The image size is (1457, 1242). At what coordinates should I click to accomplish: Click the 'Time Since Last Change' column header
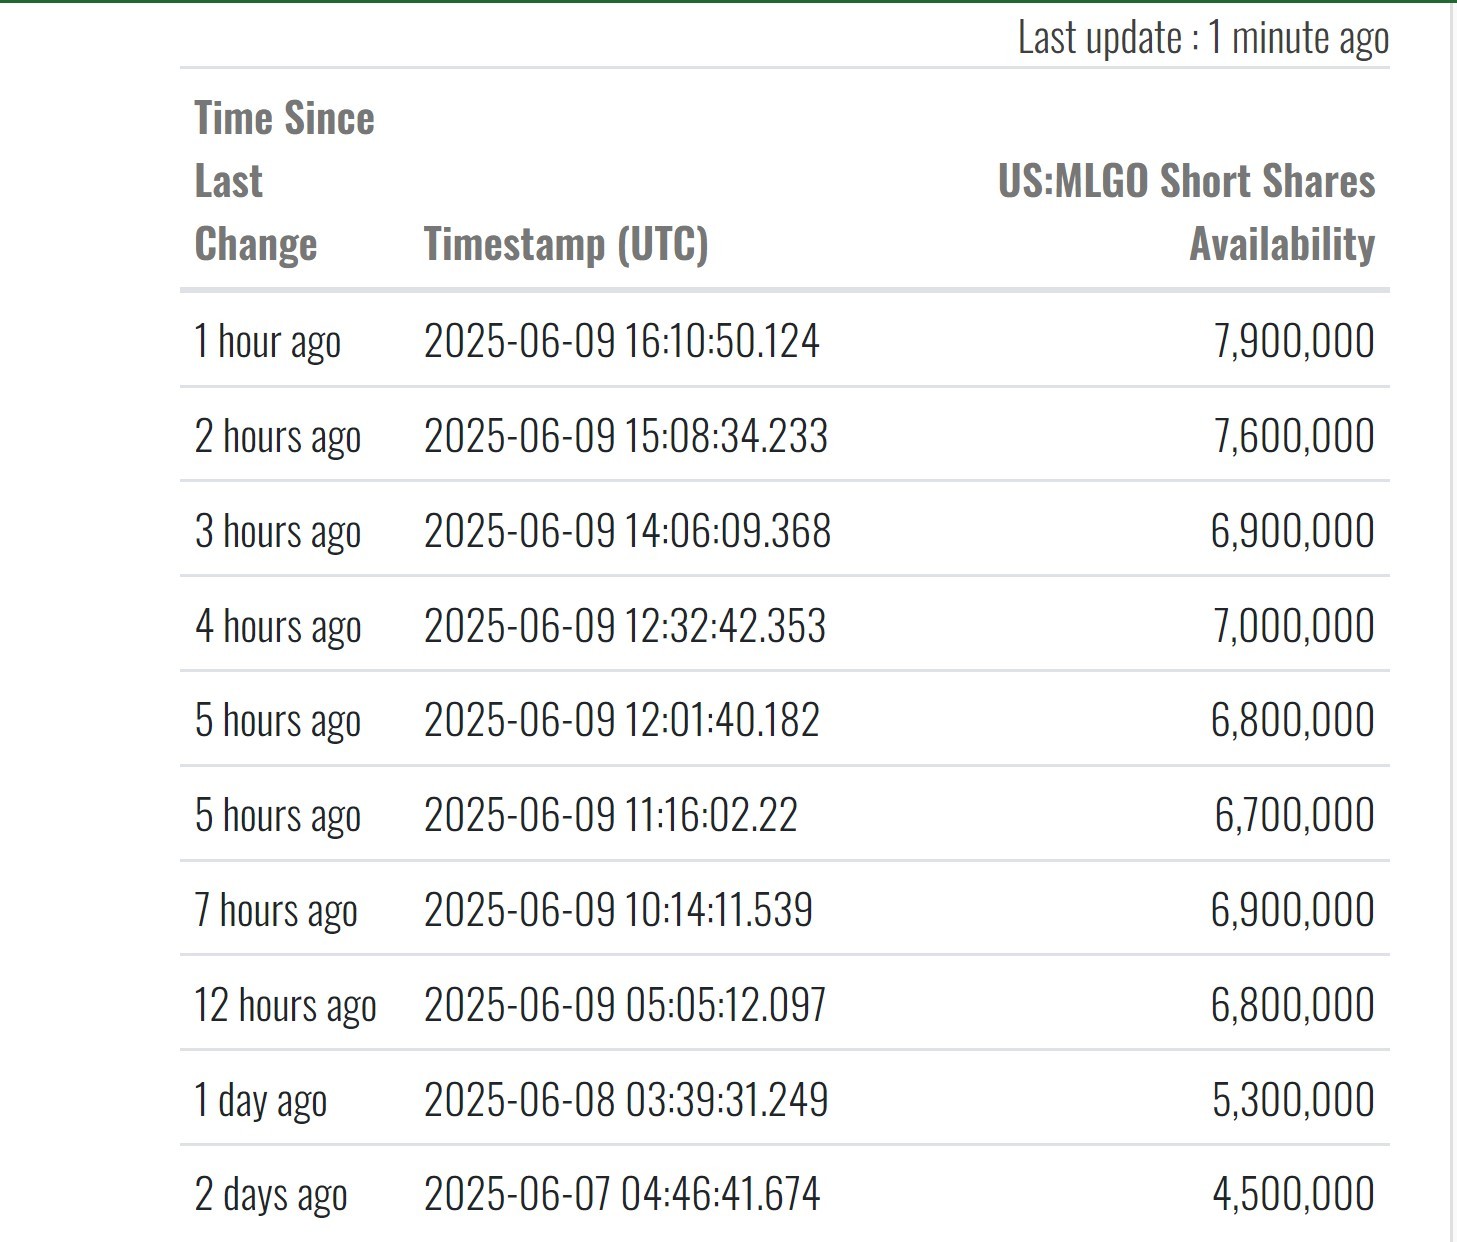click(x=285, y=181)
